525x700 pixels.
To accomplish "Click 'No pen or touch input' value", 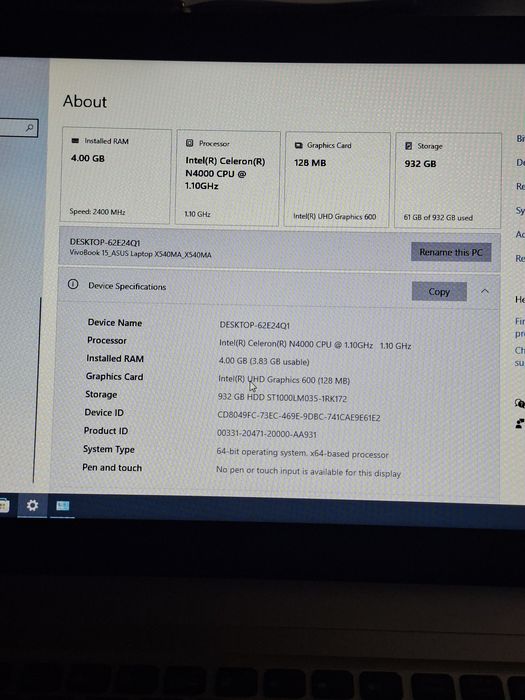I will click(x=308, y=472).
